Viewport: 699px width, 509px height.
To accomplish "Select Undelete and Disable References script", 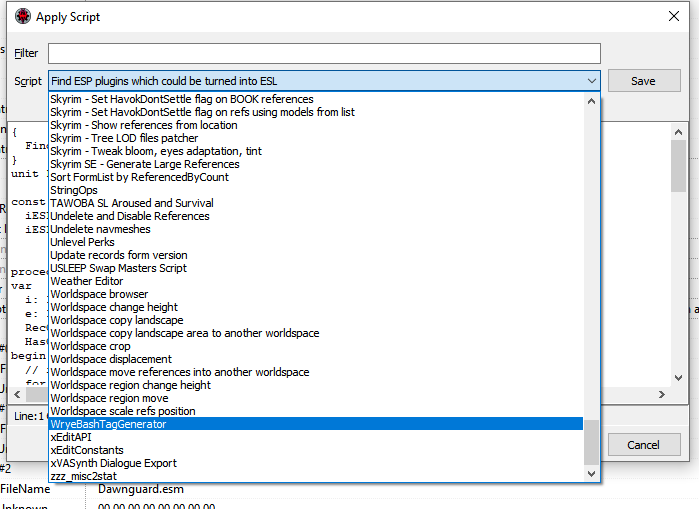I will 130,216.
